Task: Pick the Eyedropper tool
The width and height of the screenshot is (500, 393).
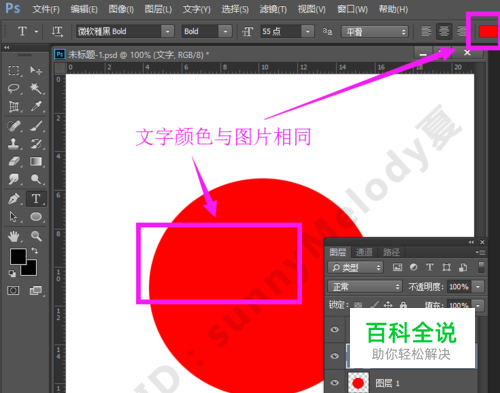Action: tap(36, 107)
